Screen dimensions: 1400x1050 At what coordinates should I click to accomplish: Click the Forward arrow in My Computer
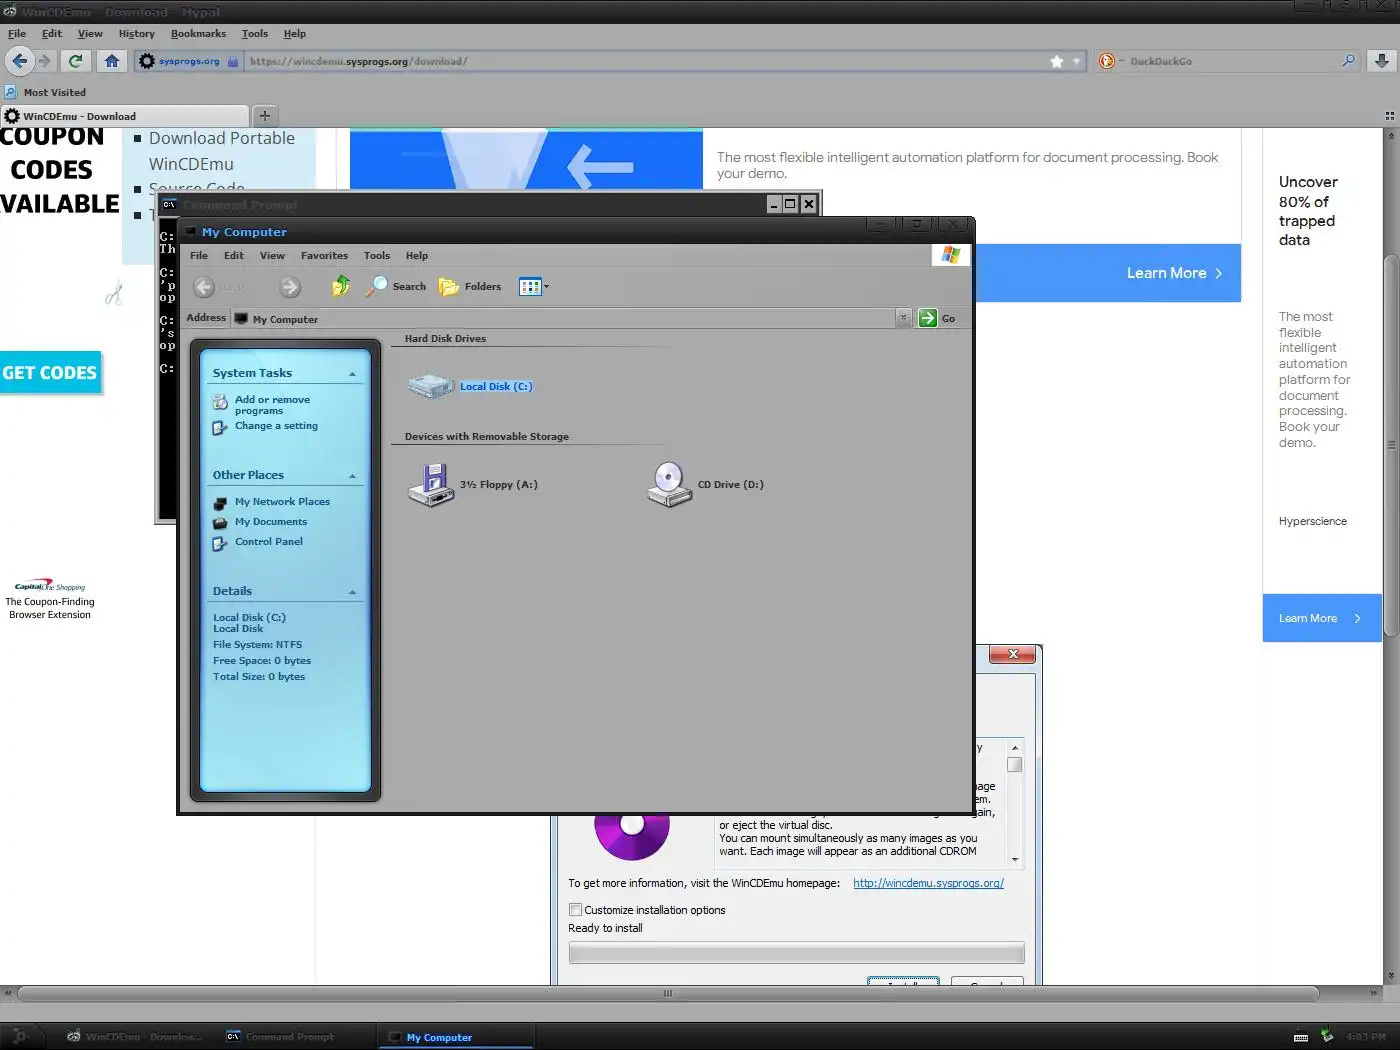click(290, 287)
